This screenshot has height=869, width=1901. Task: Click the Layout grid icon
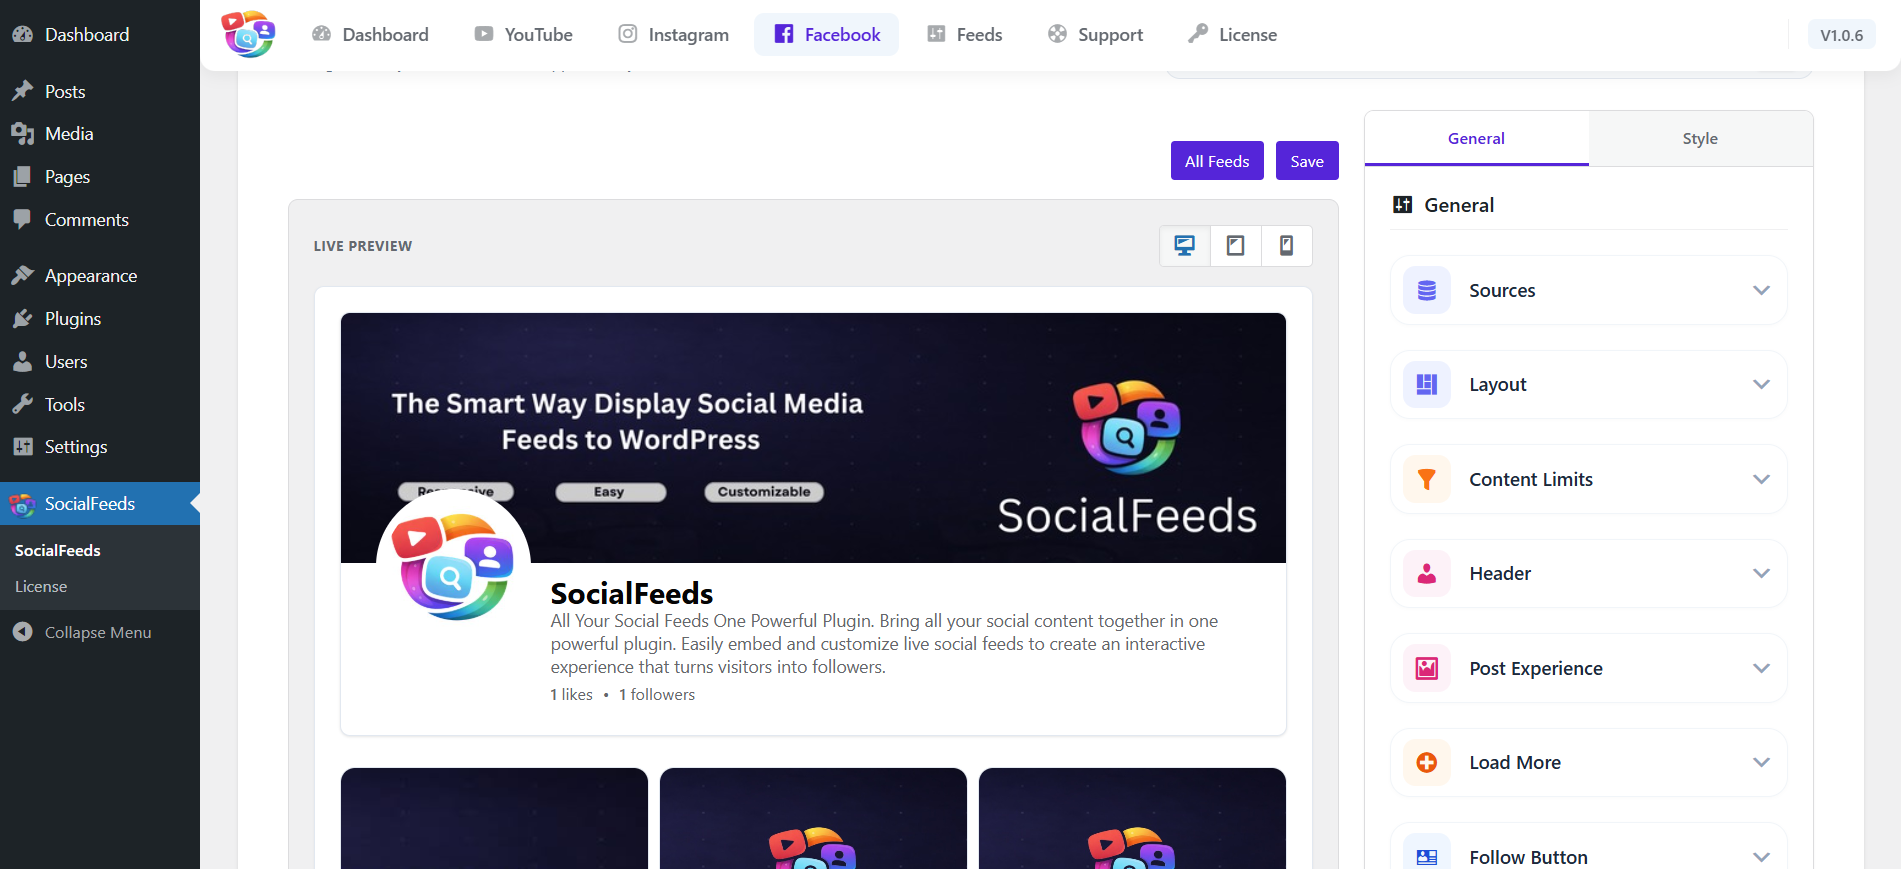point(1427,384)
